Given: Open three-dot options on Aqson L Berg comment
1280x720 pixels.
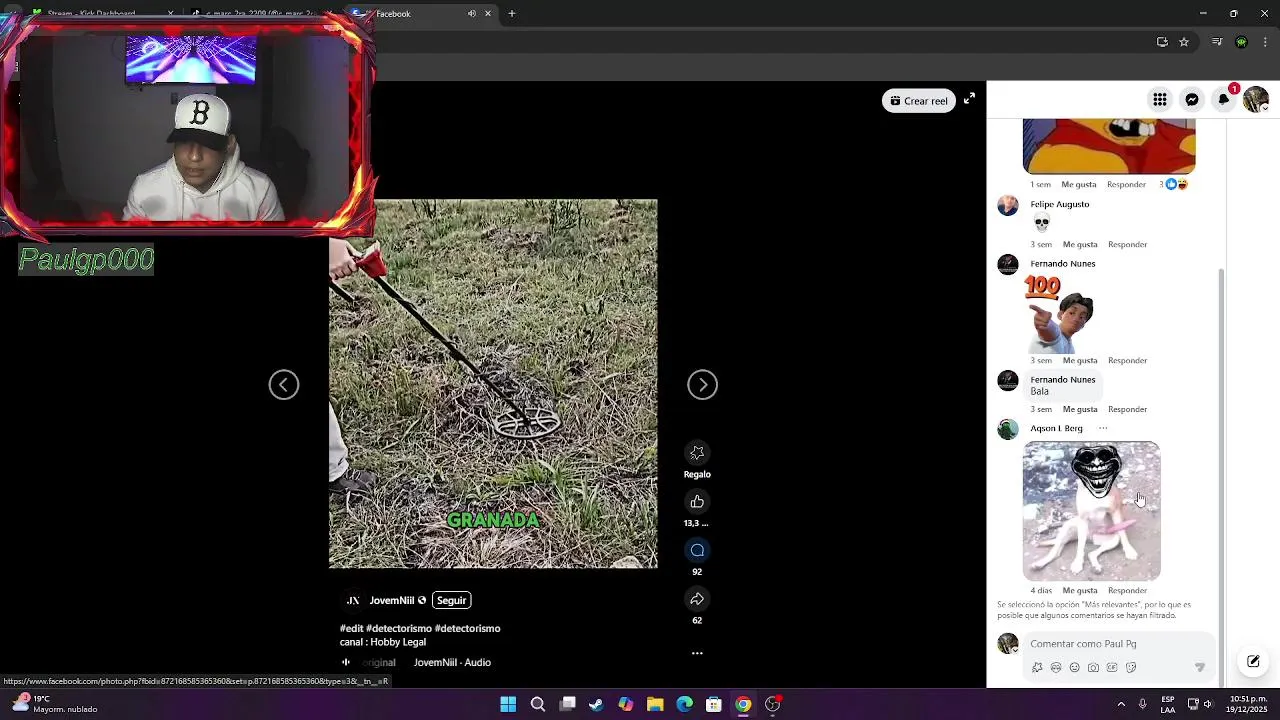Looking at the screenshot, I should (x=1103, y=428).
